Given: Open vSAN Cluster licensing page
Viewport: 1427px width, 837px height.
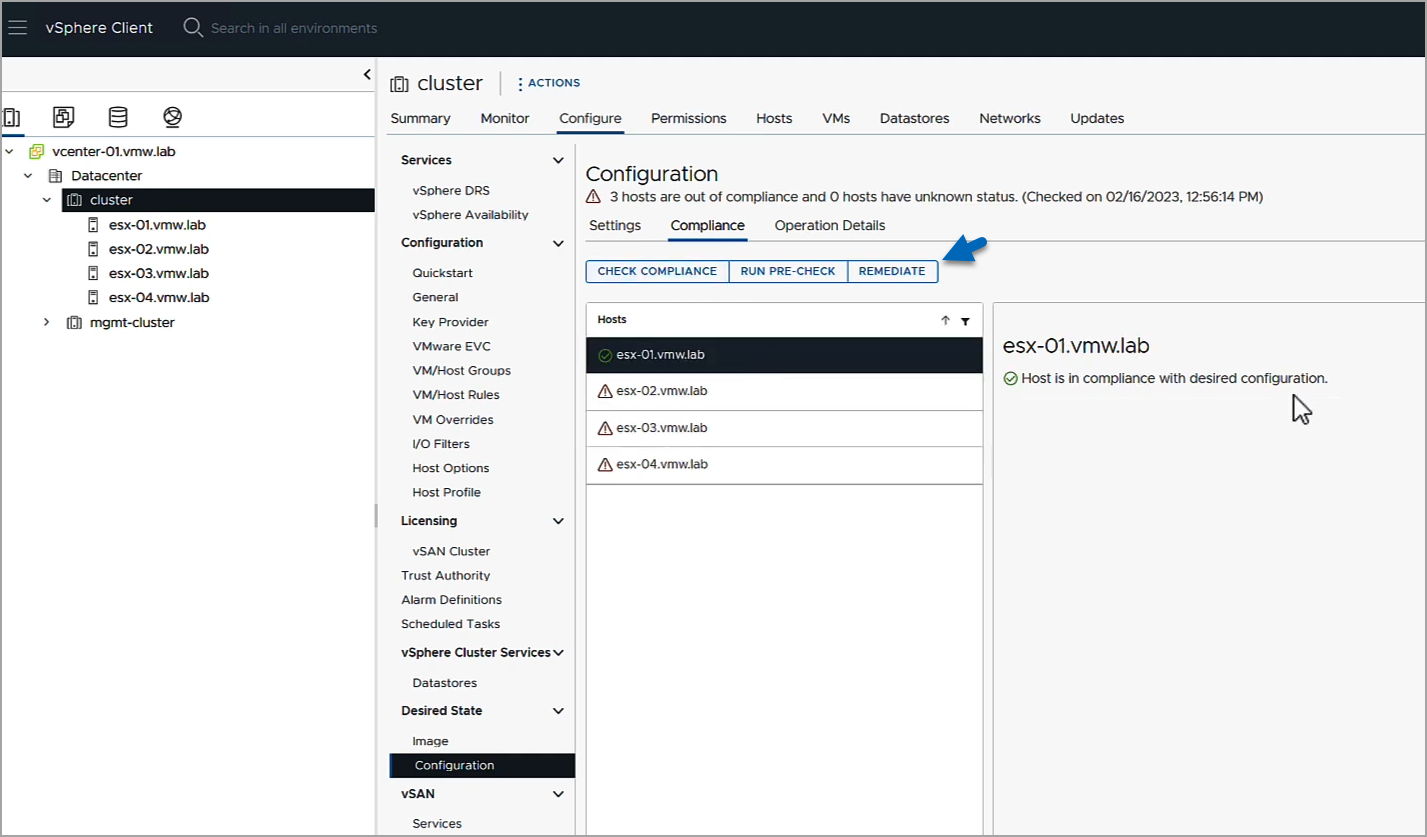Looking at the screenshot, I should 451,551.
